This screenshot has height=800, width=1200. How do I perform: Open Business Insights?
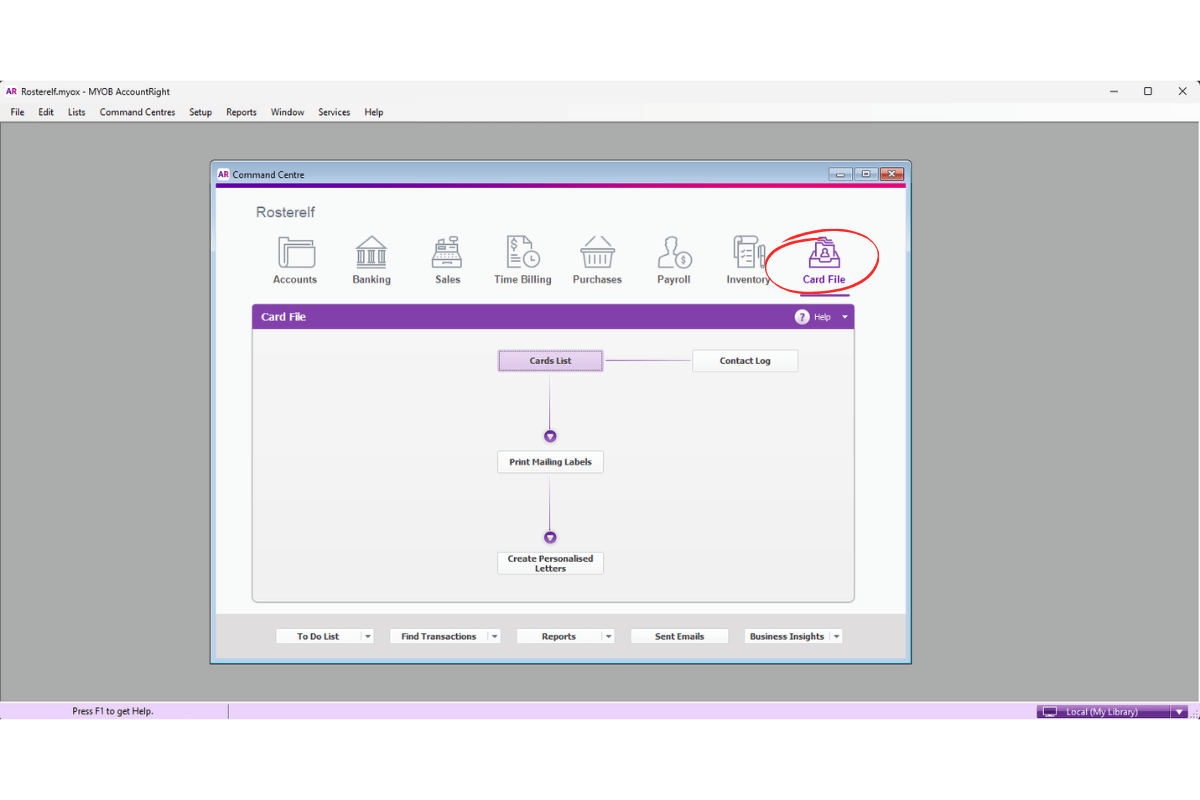[x=787, y=636]
